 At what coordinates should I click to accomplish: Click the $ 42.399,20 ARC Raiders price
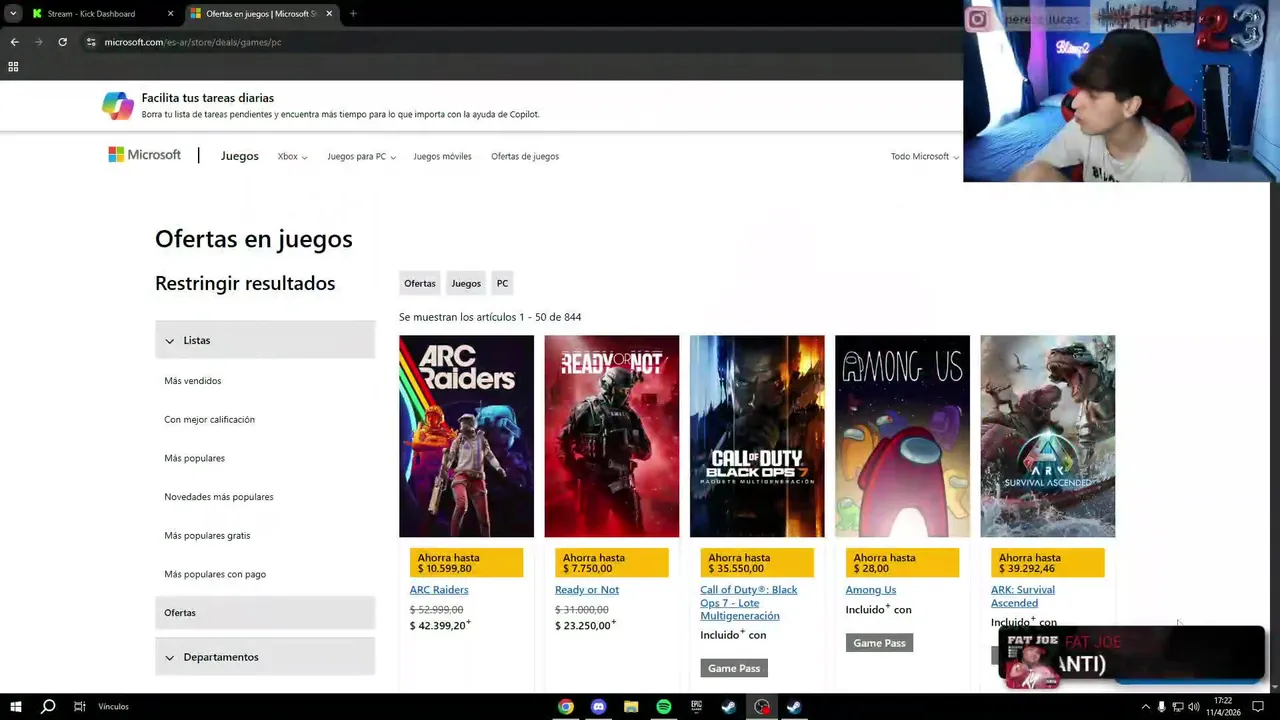pos(440,626)
